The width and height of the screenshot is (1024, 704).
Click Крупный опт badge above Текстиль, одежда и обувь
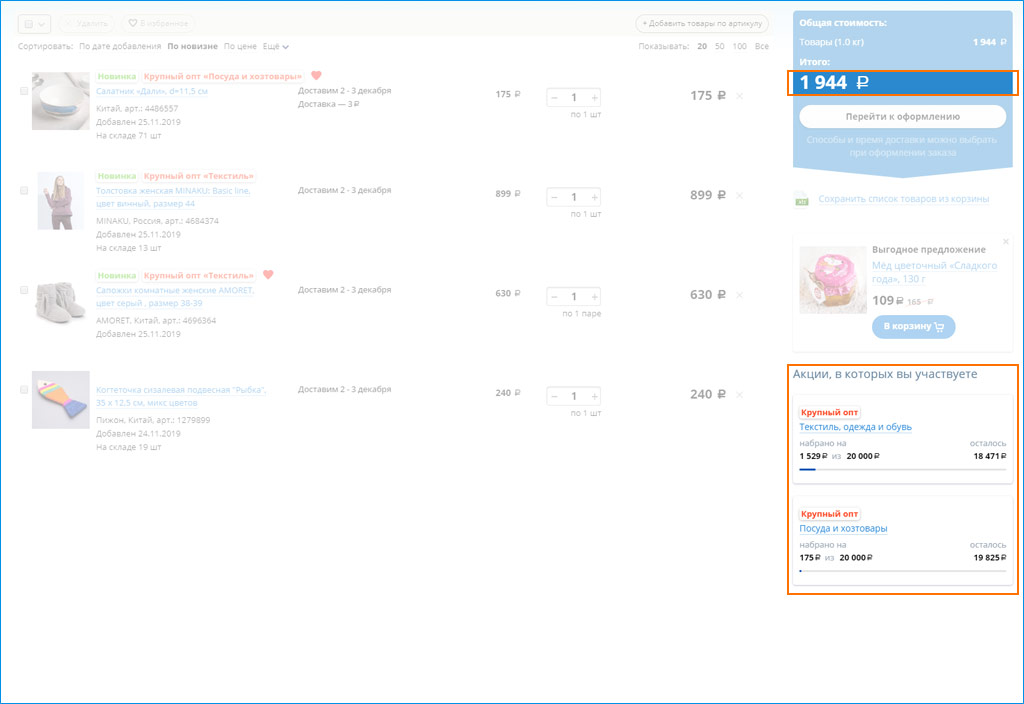point(829,413)
